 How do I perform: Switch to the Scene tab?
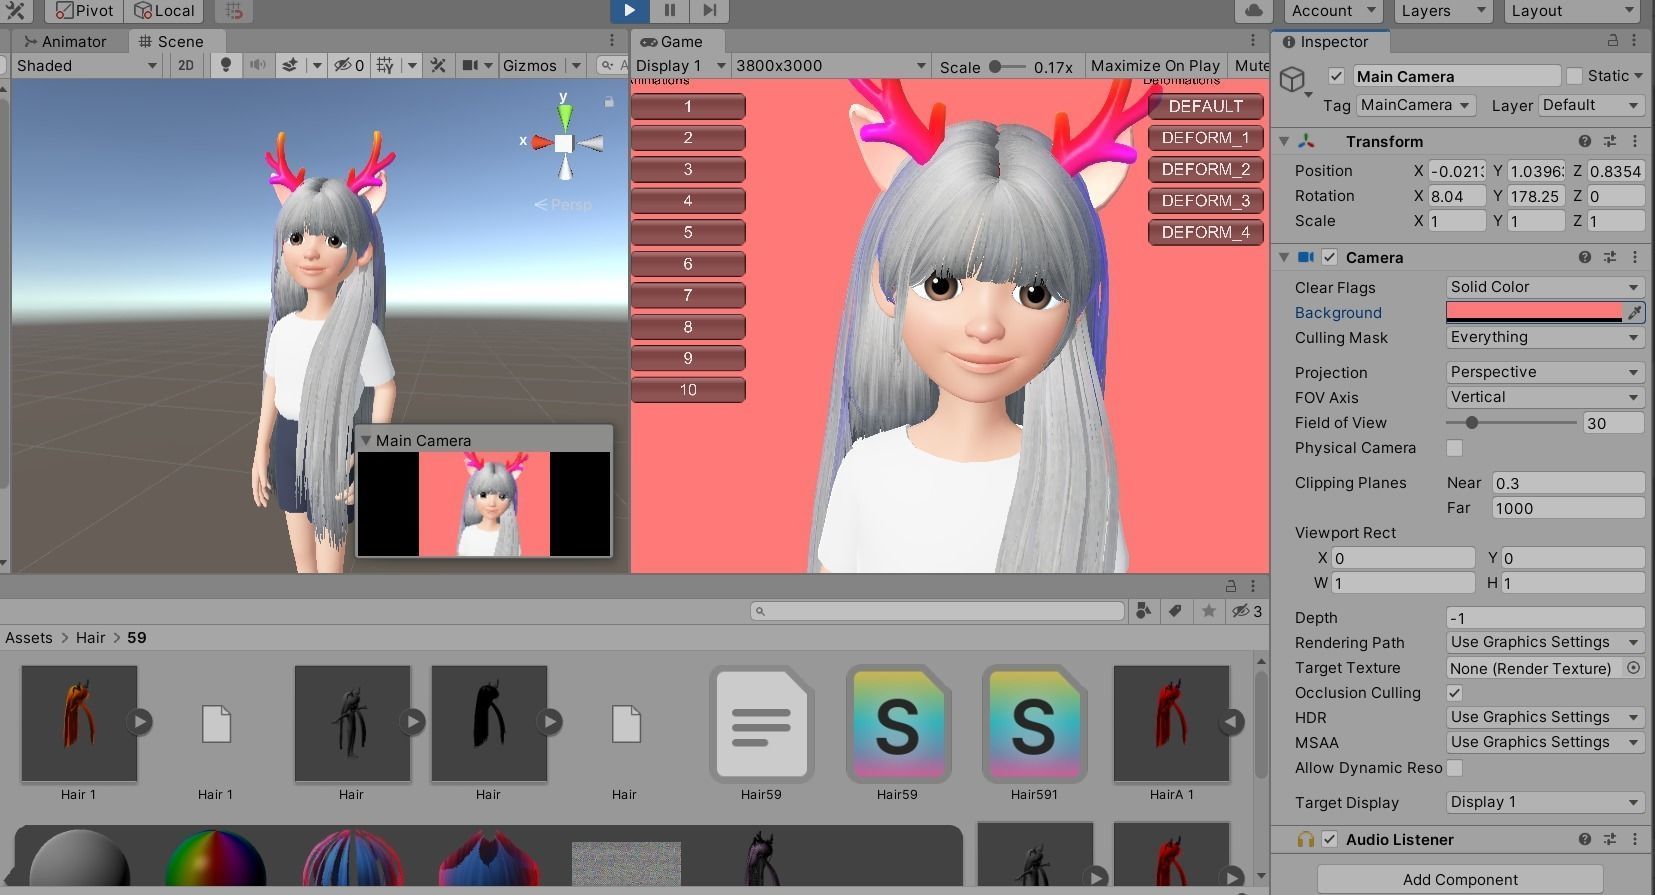click(x=171, y=41)
